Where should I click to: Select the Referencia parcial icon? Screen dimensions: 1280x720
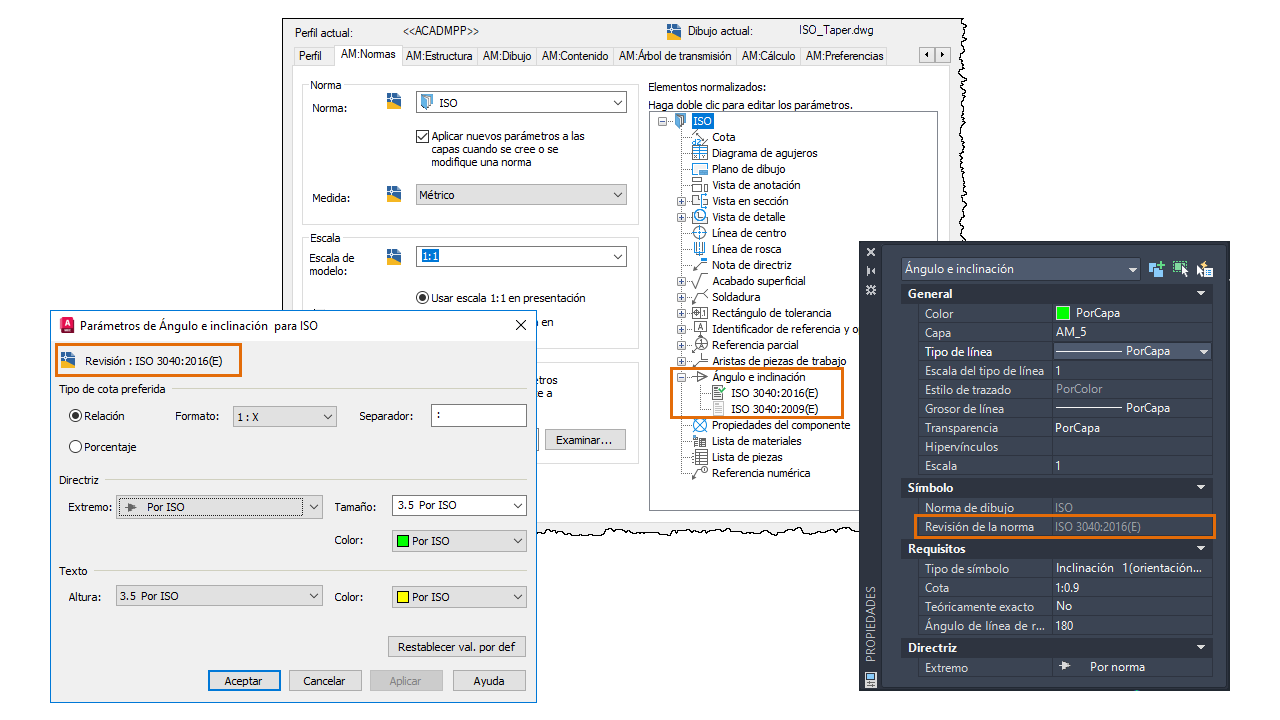[700, 345]
